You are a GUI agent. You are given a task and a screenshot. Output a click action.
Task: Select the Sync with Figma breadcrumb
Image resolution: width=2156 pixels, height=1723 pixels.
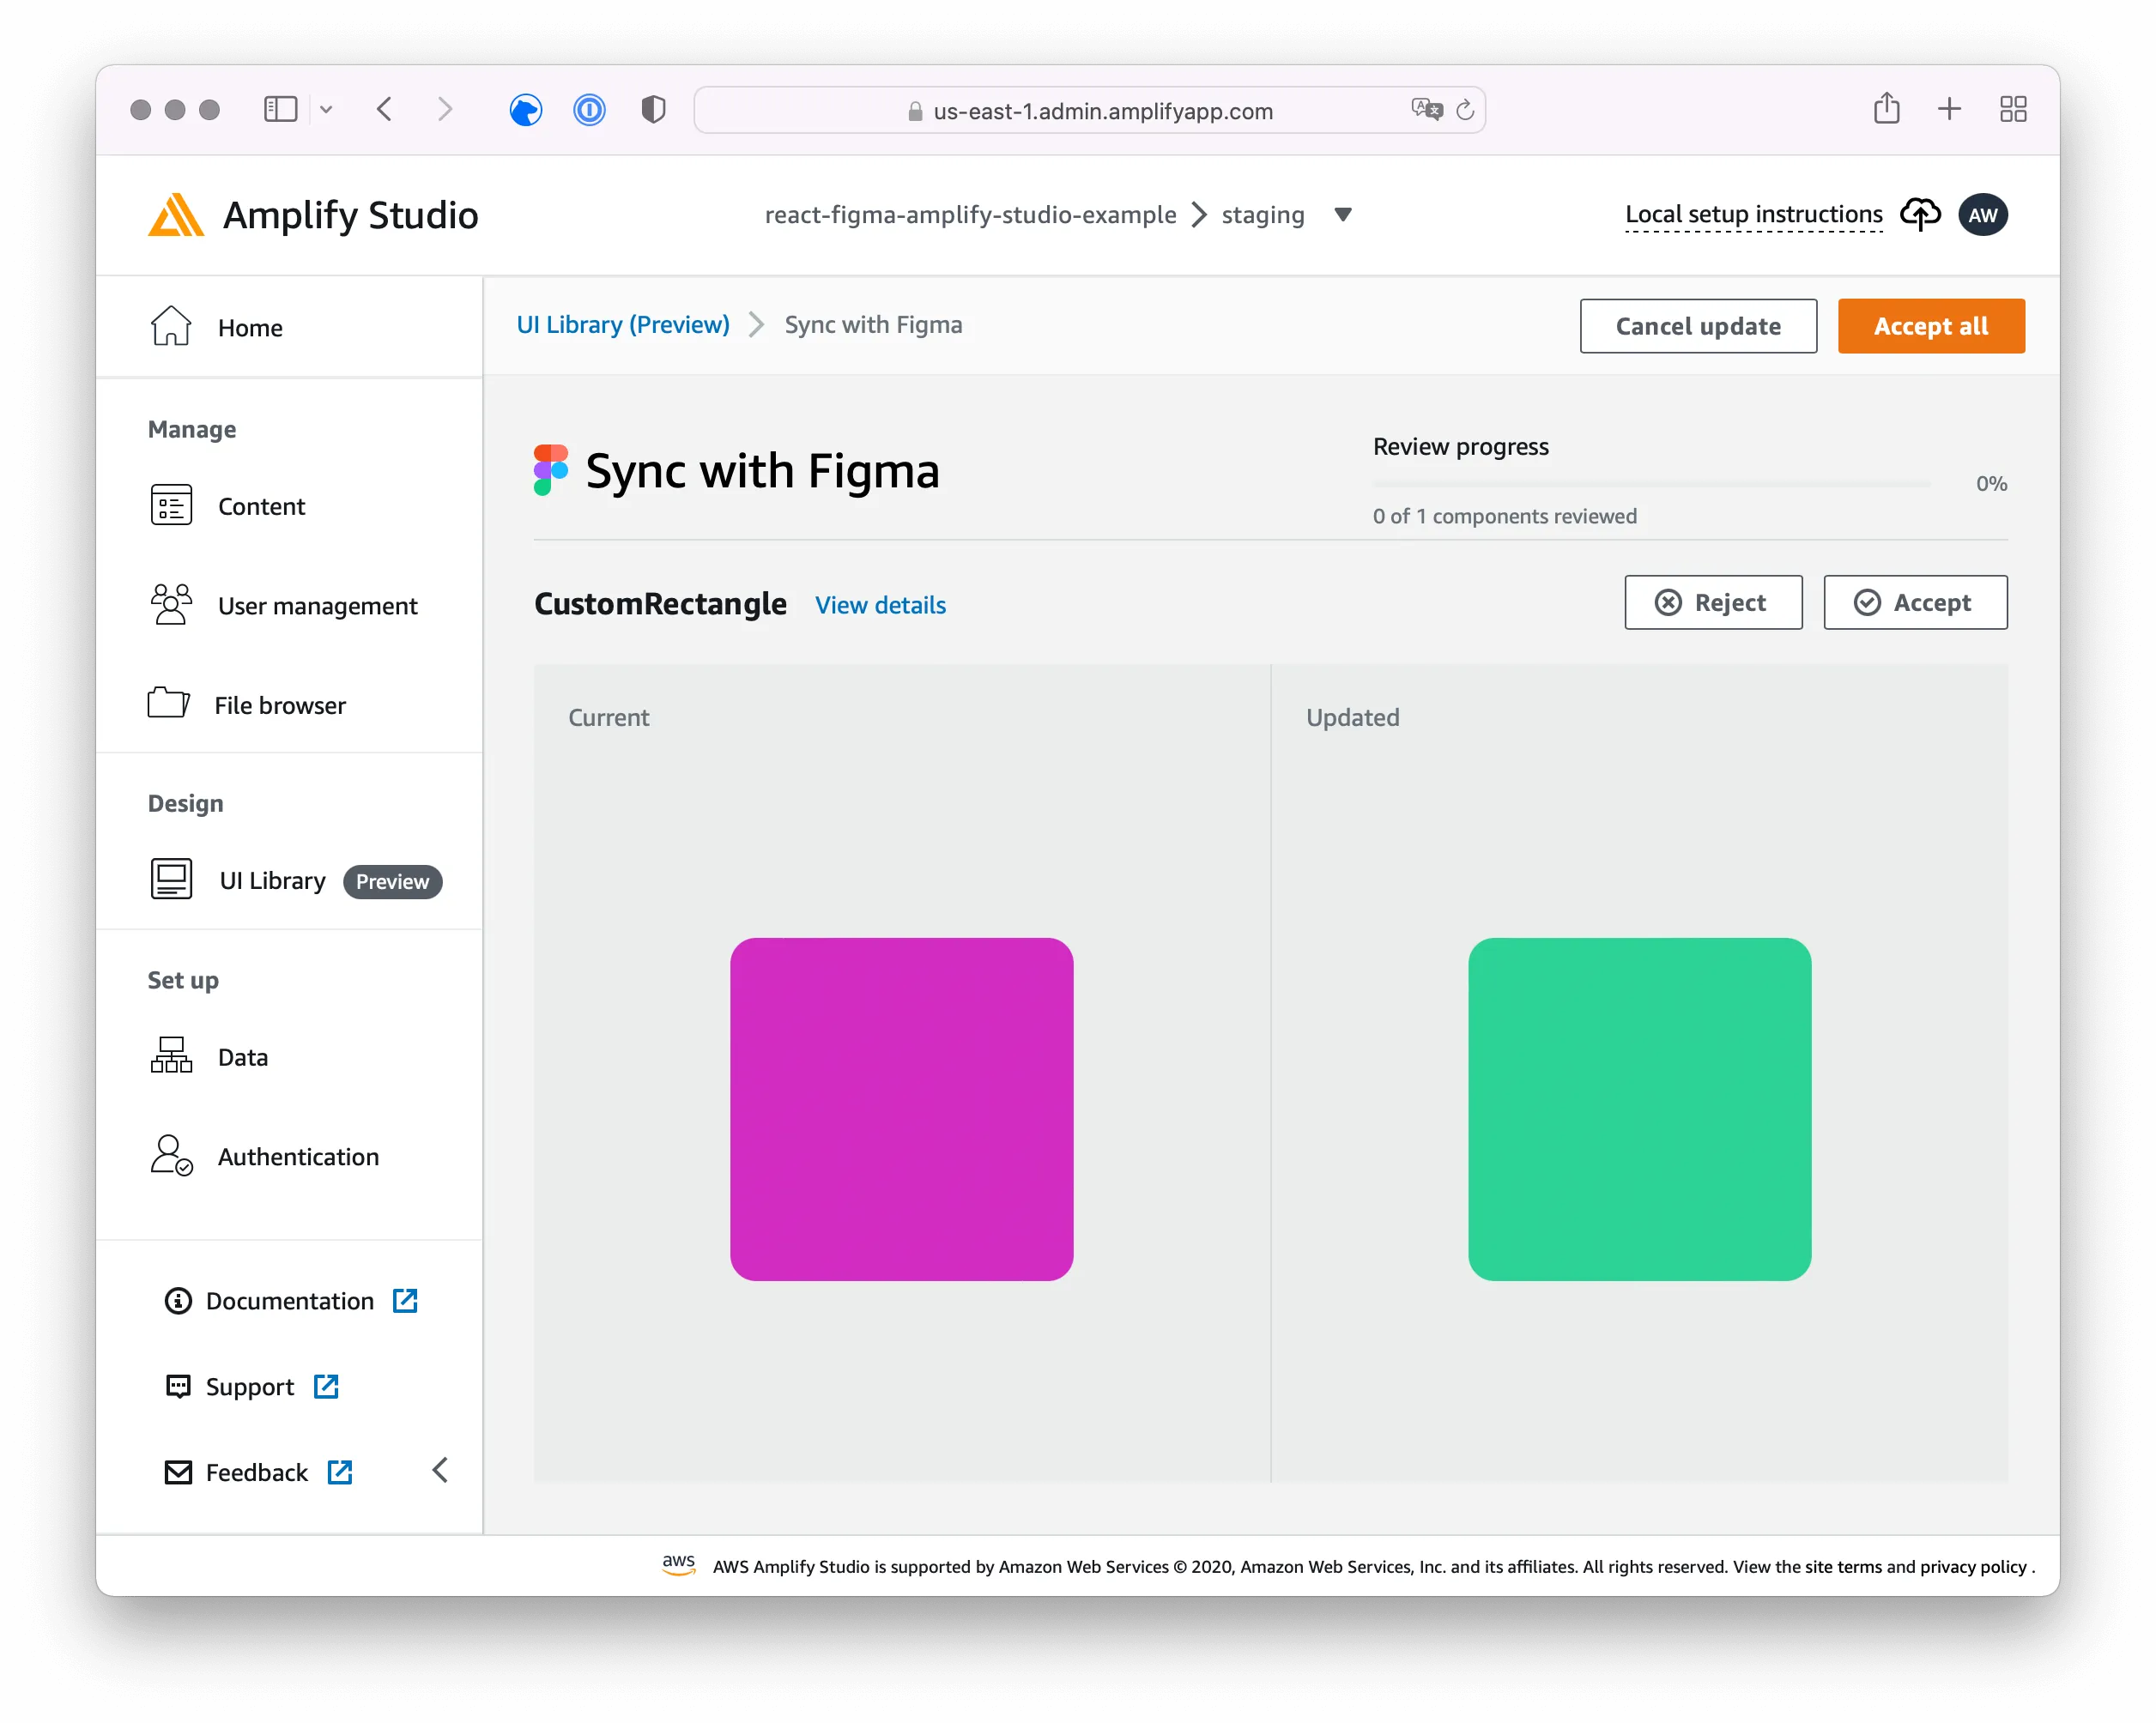pyautogui.click(x=872, y=324)
